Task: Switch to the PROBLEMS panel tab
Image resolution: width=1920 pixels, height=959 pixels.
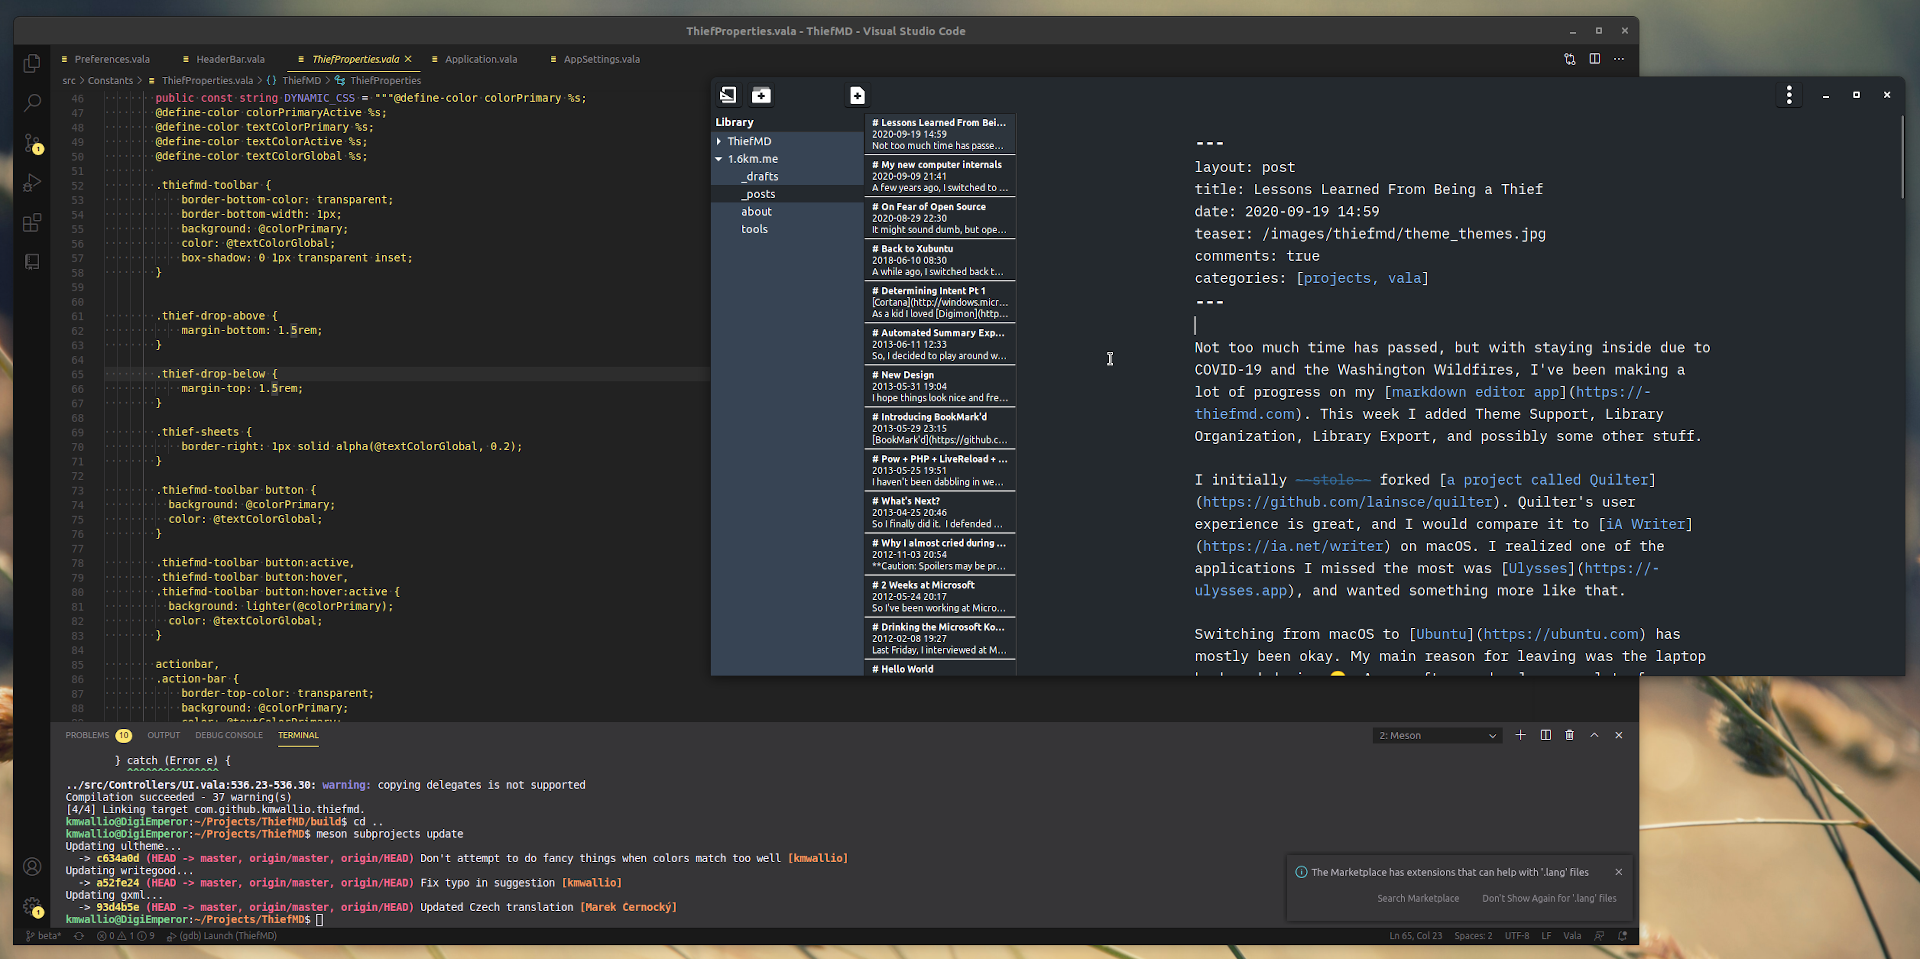Action: pyautogui.click(x=87, y=735)
